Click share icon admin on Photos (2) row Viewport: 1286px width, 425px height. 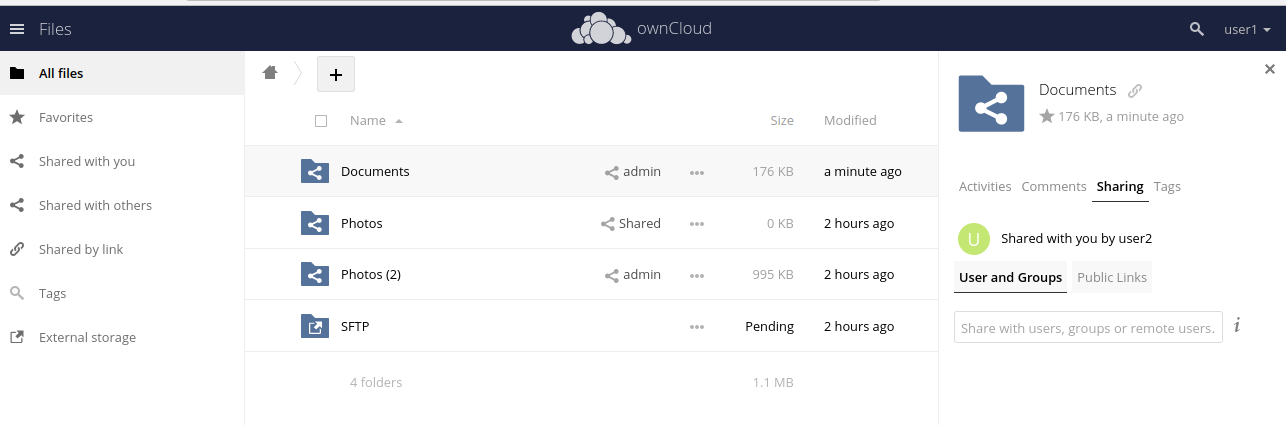coord(633,275)
